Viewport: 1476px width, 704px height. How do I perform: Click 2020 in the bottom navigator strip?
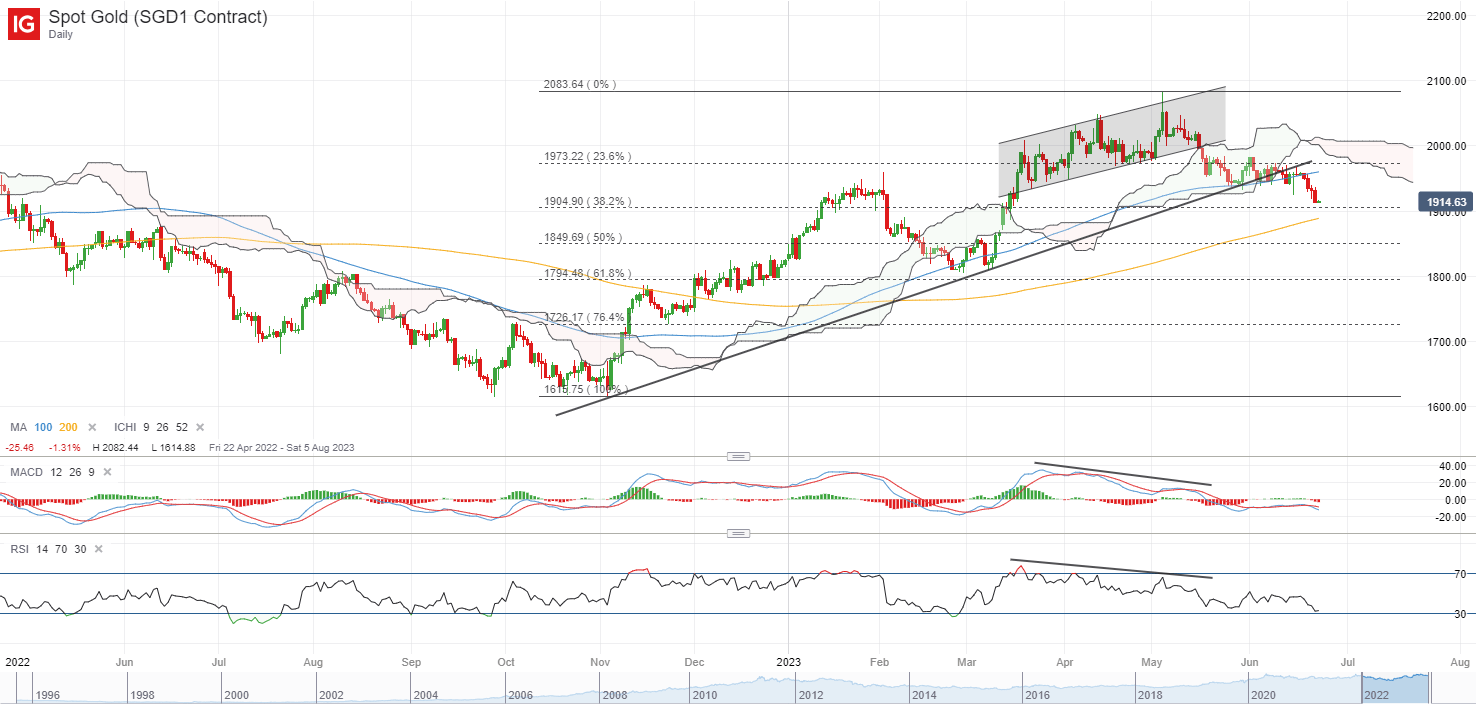[1262, 694]
